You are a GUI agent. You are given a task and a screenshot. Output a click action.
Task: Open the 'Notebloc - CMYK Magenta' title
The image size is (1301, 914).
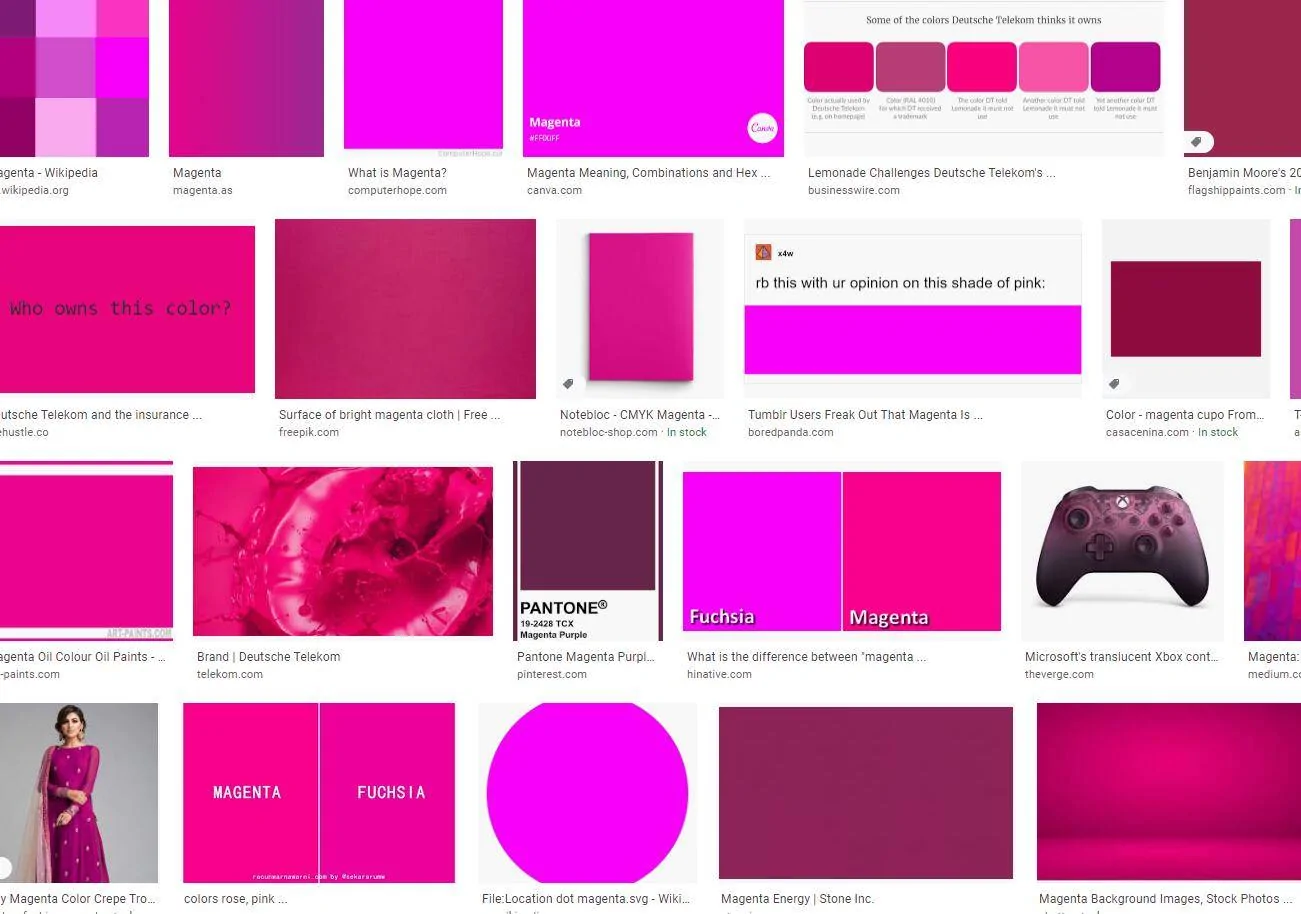pos(640,415)
